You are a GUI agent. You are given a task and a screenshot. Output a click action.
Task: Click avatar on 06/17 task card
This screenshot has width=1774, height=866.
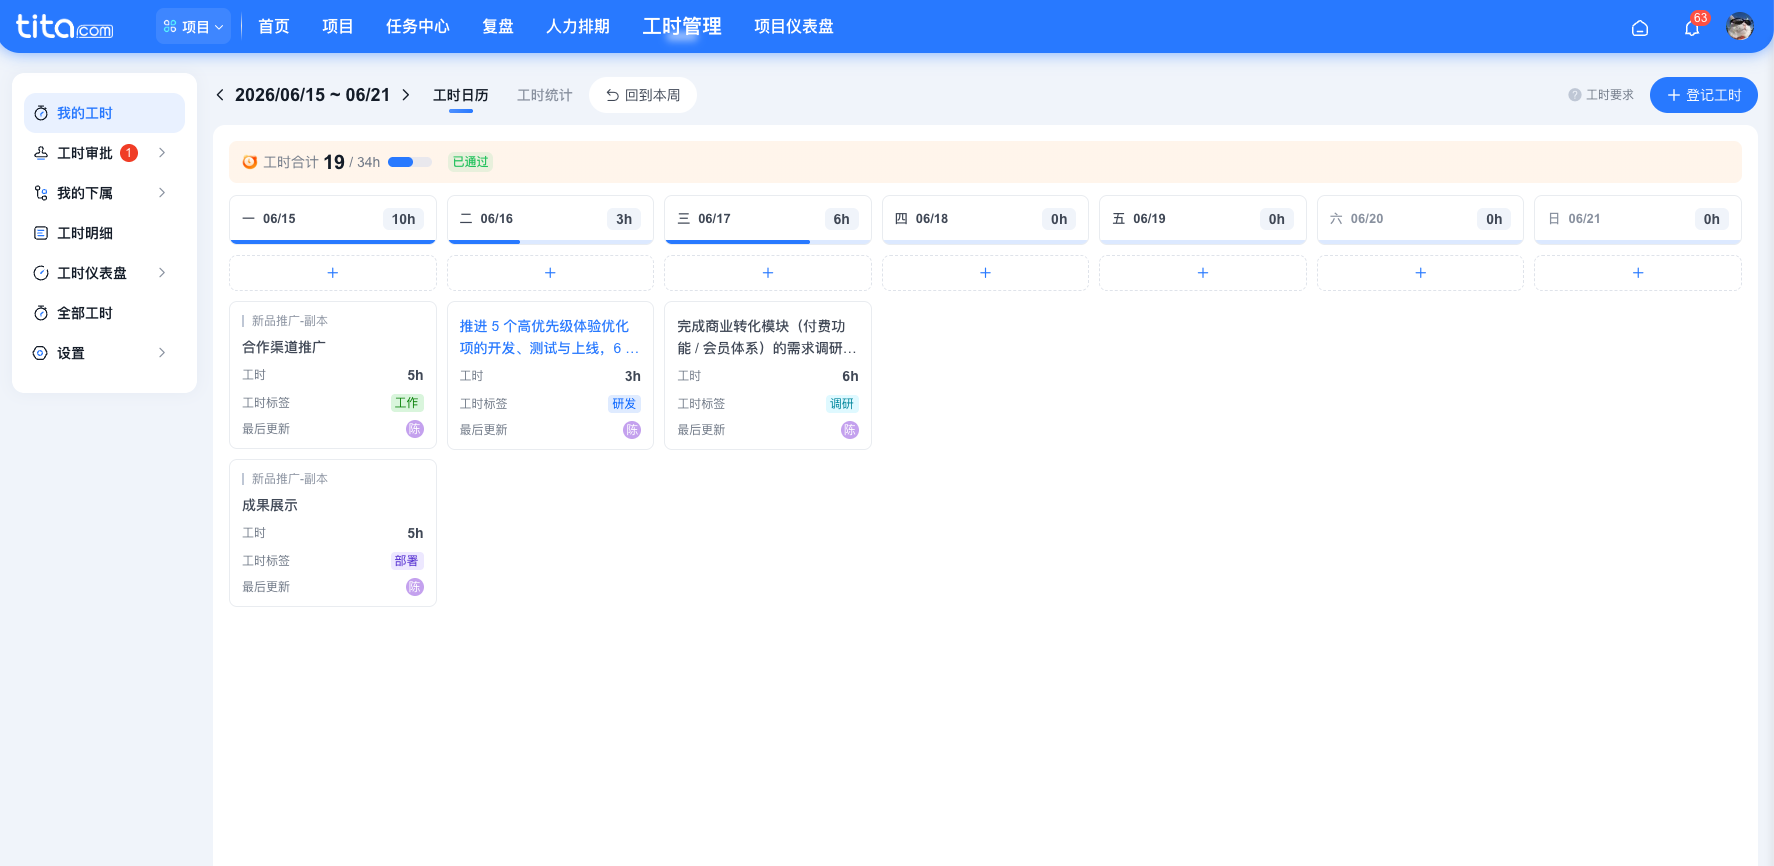pos(850,430)
